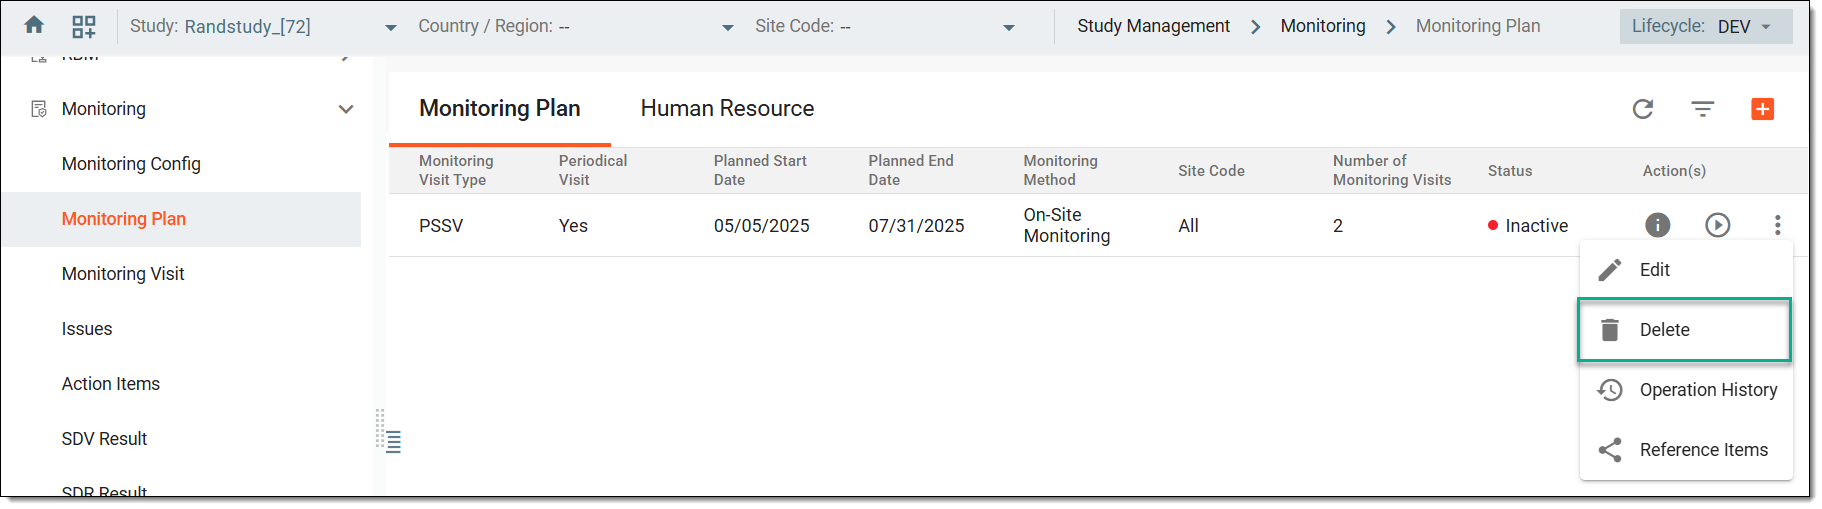Open the Lifecycle DEV dropdown
The width and height of the screenshot is (1822, 509).
click(1706, 26)
